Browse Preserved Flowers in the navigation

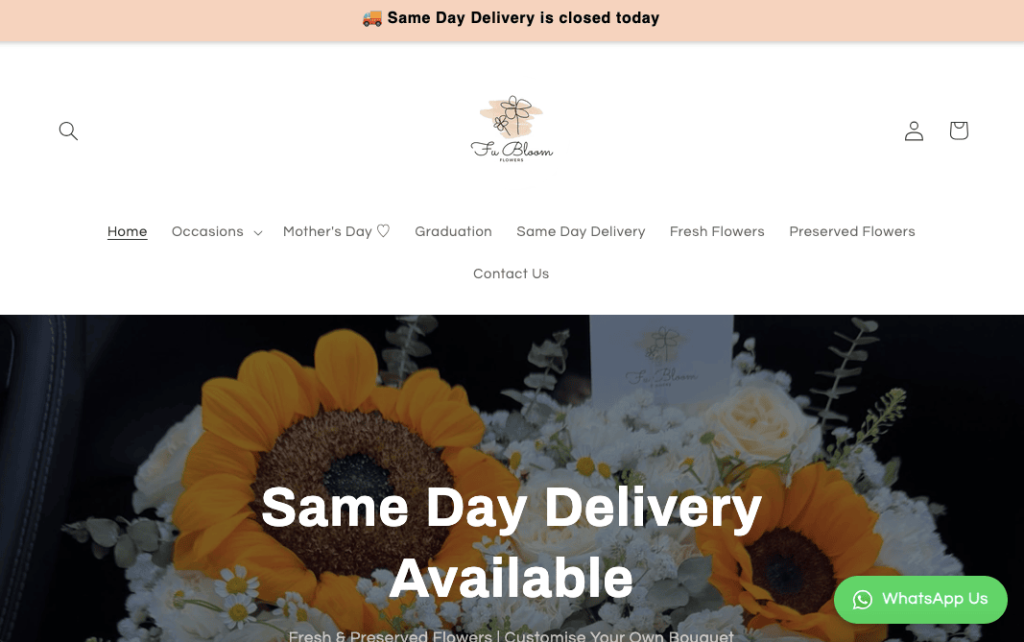pos(852,231)
